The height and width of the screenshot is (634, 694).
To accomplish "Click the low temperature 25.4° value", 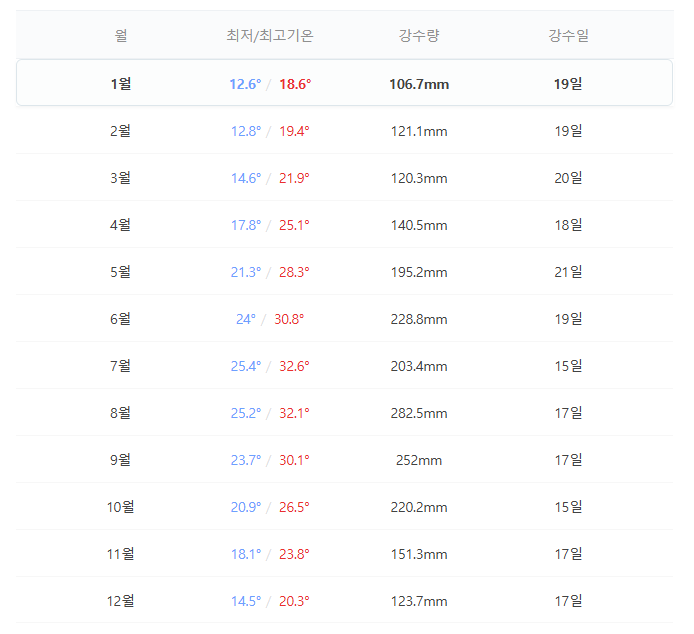I will pyautogui.click(x=246, y=367).
